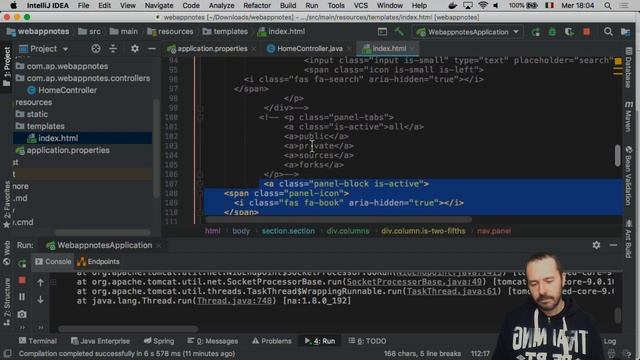Switch to the Endpoints tab
This screenshot has height=360, width=640.
[98, 262]
